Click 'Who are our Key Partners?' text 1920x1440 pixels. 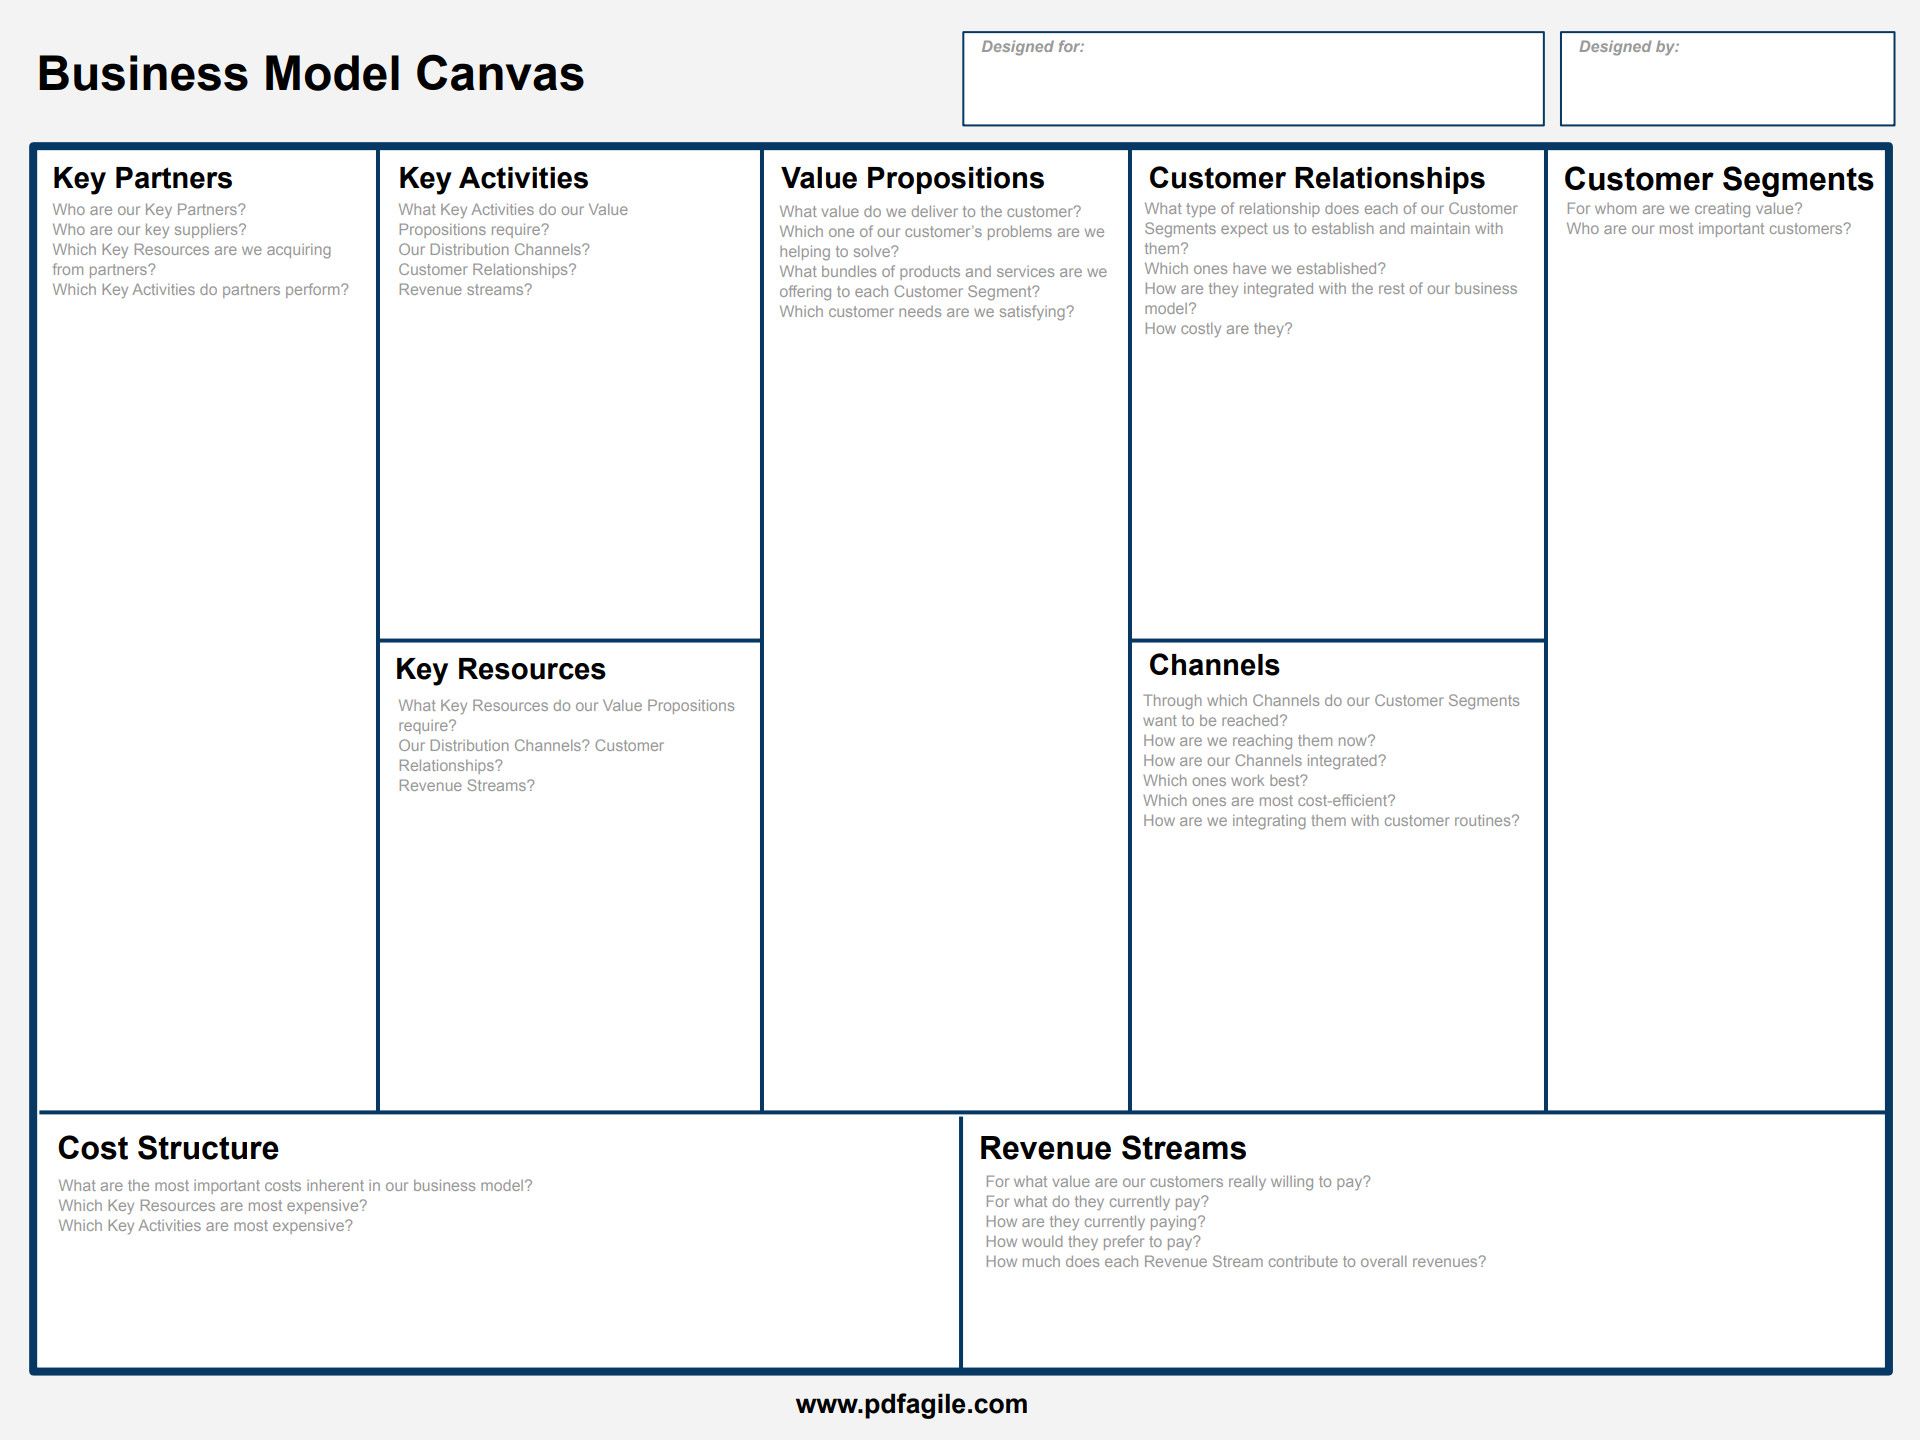[x=149, y=210]
